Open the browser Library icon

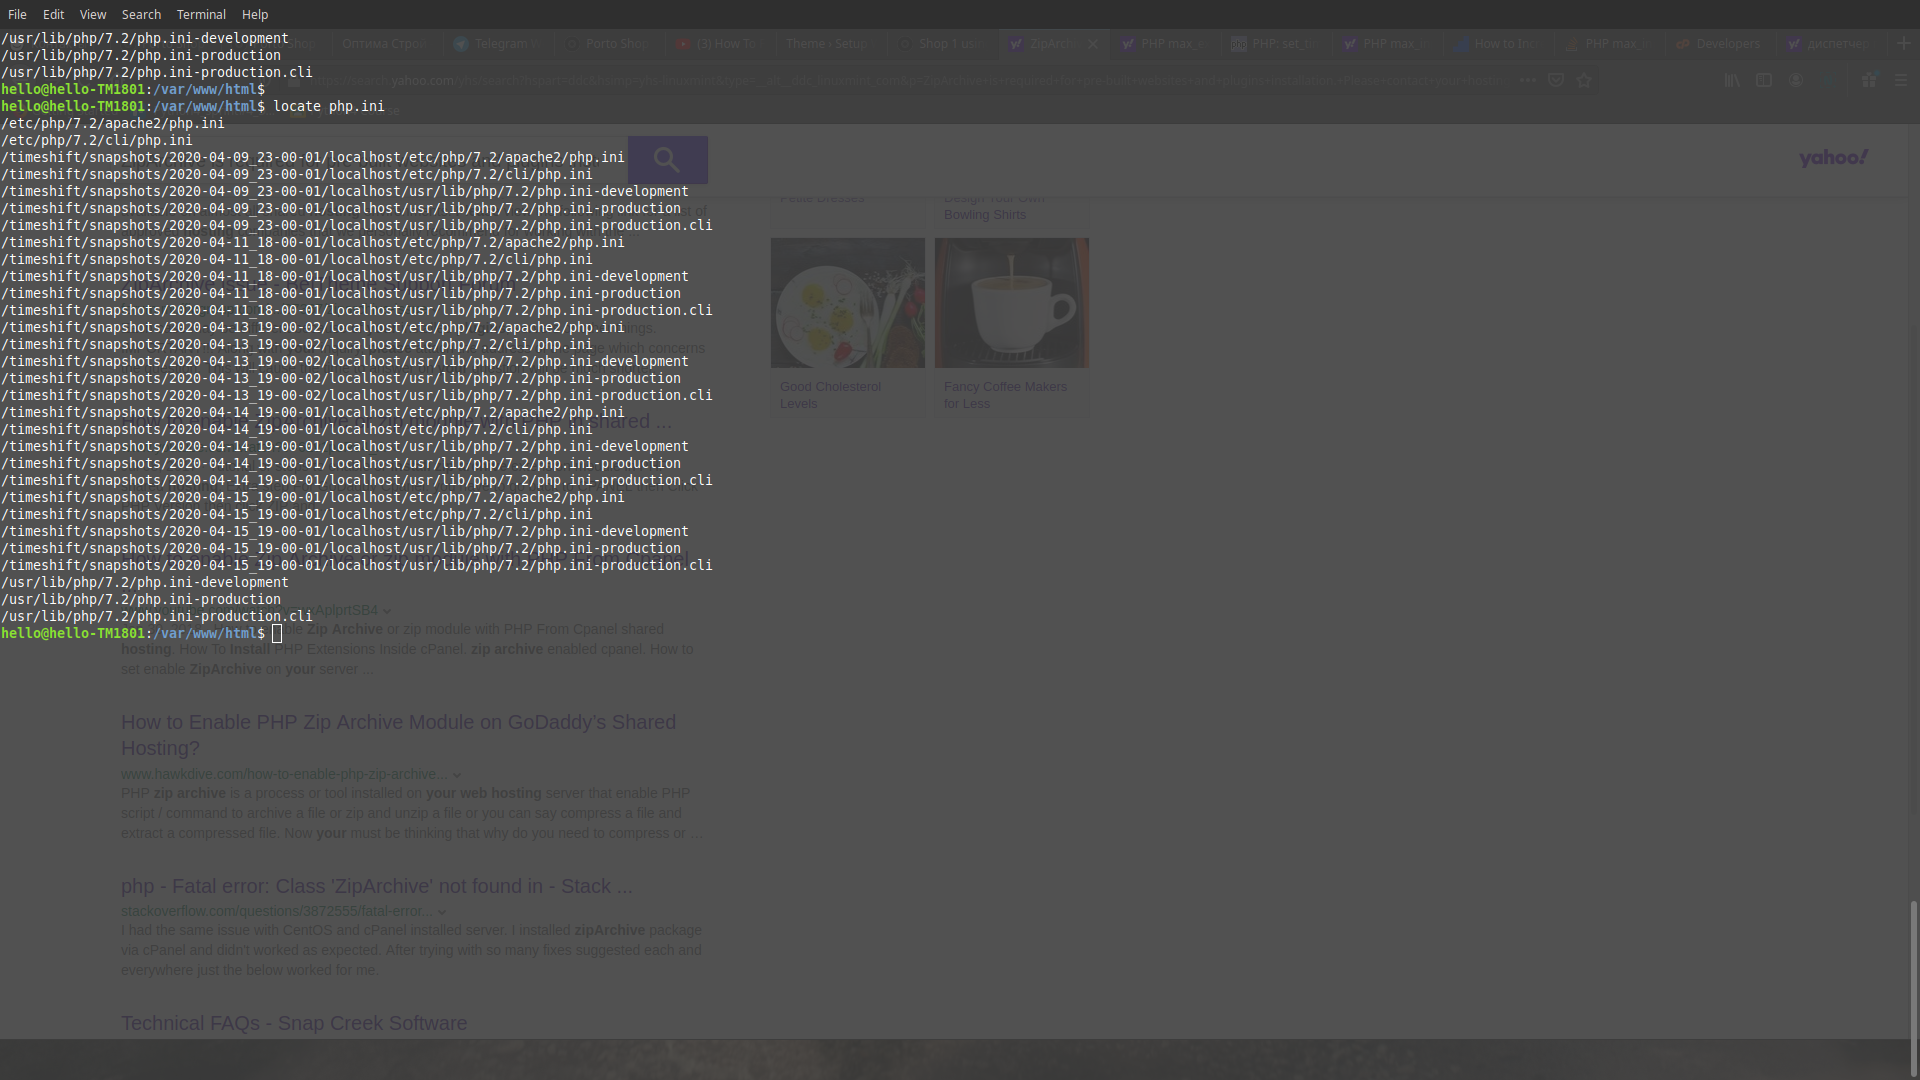[1732, 80]
